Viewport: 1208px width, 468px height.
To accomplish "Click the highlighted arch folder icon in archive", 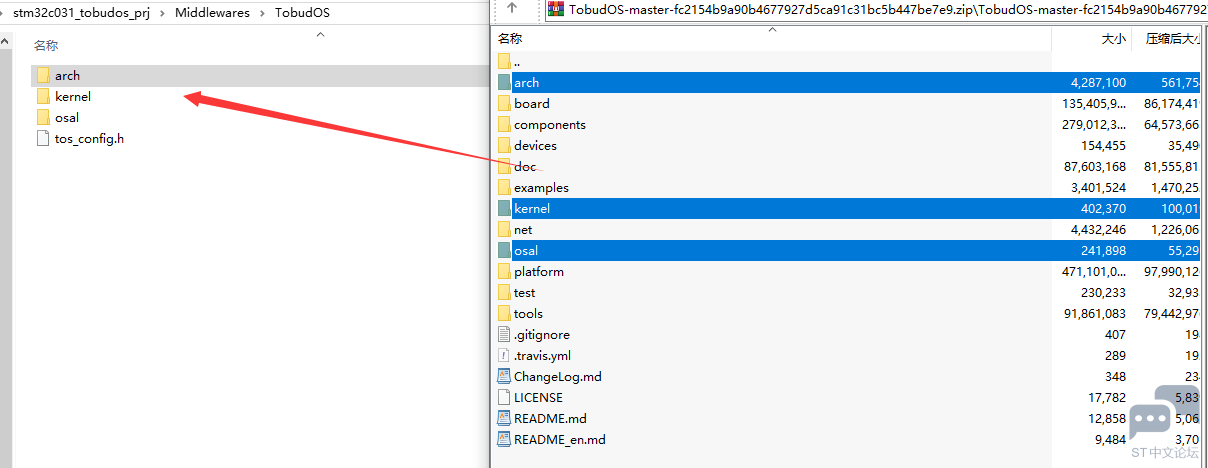I will (x=504, y=82).
